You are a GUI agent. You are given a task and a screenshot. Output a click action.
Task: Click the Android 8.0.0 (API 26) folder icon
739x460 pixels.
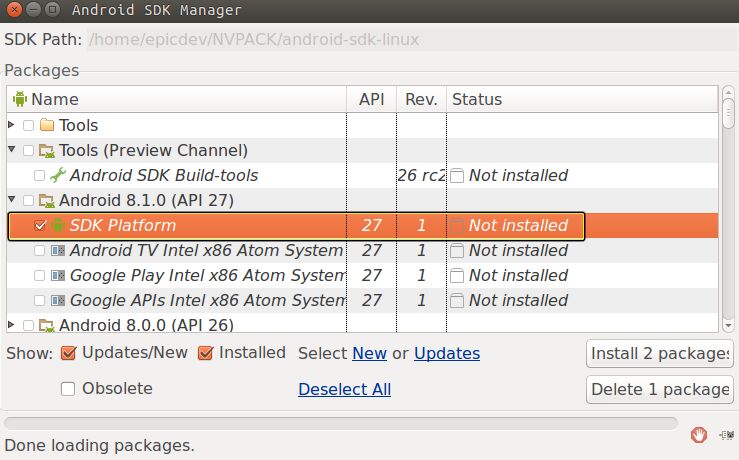pos(47,325)
